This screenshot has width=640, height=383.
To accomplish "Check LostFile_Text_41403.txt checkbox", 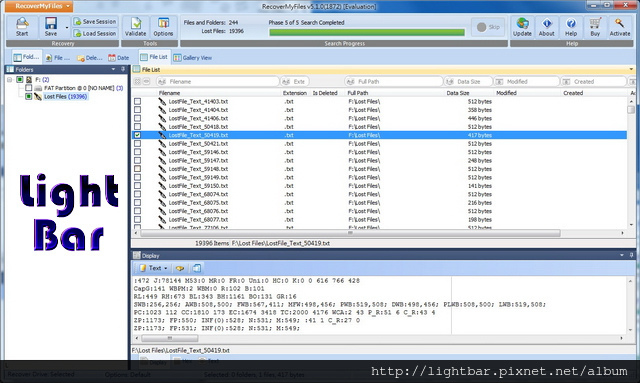I will pyautogui.click(x=138, y=101).
